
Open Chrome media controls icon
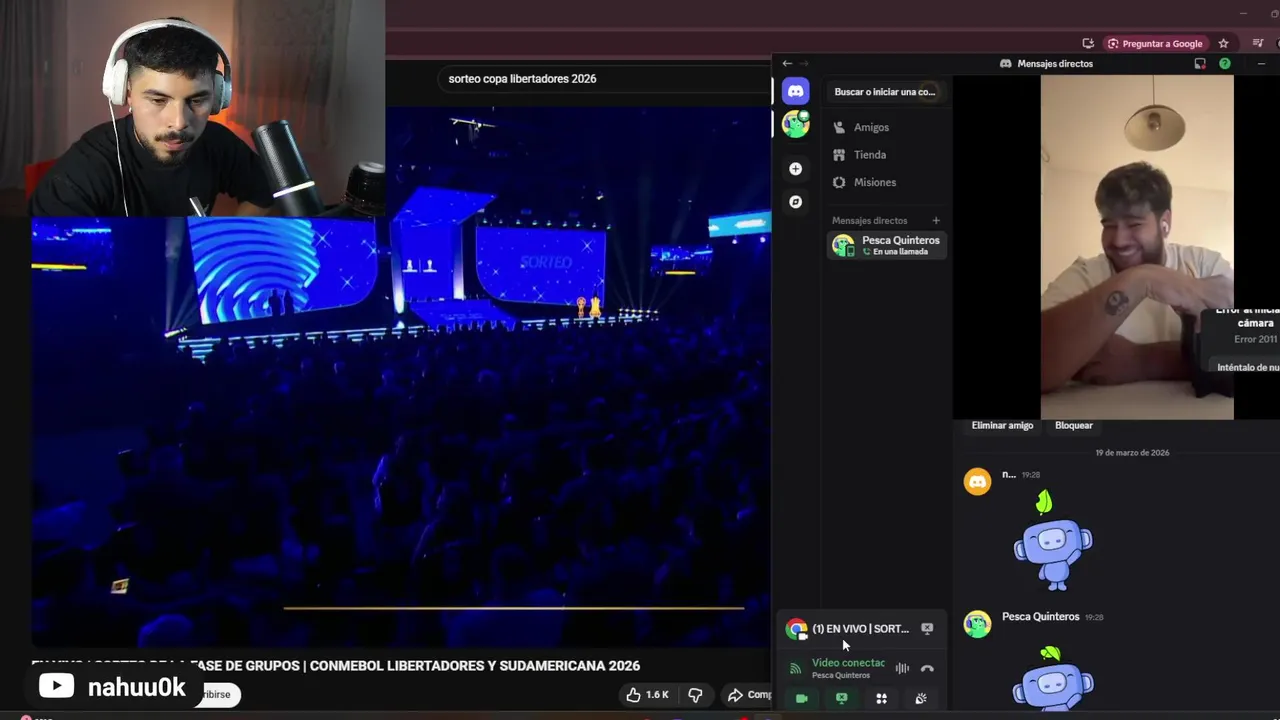click(x=1258, y=43)
